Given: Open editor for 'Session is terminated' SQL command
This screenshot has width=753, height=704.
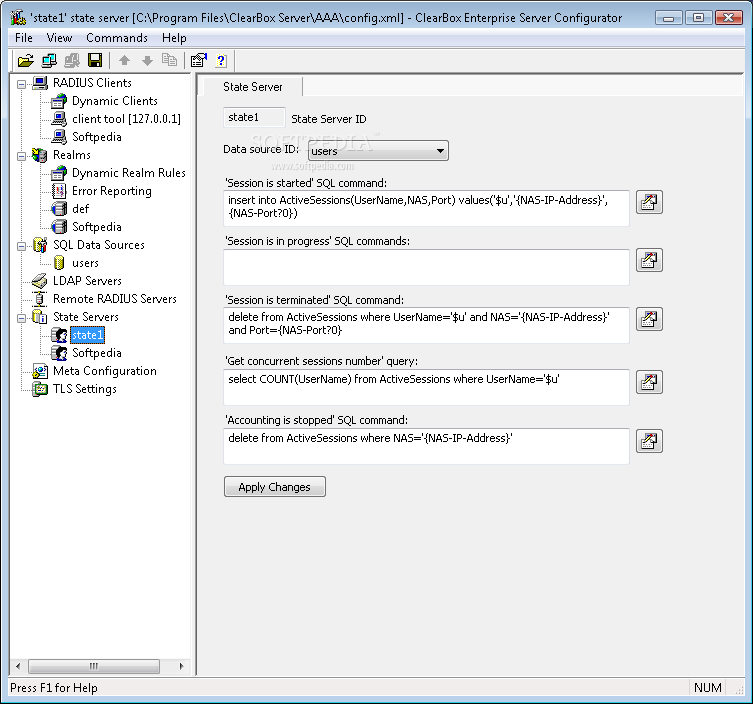Looking at the screenshot, I should coord(649,319).
